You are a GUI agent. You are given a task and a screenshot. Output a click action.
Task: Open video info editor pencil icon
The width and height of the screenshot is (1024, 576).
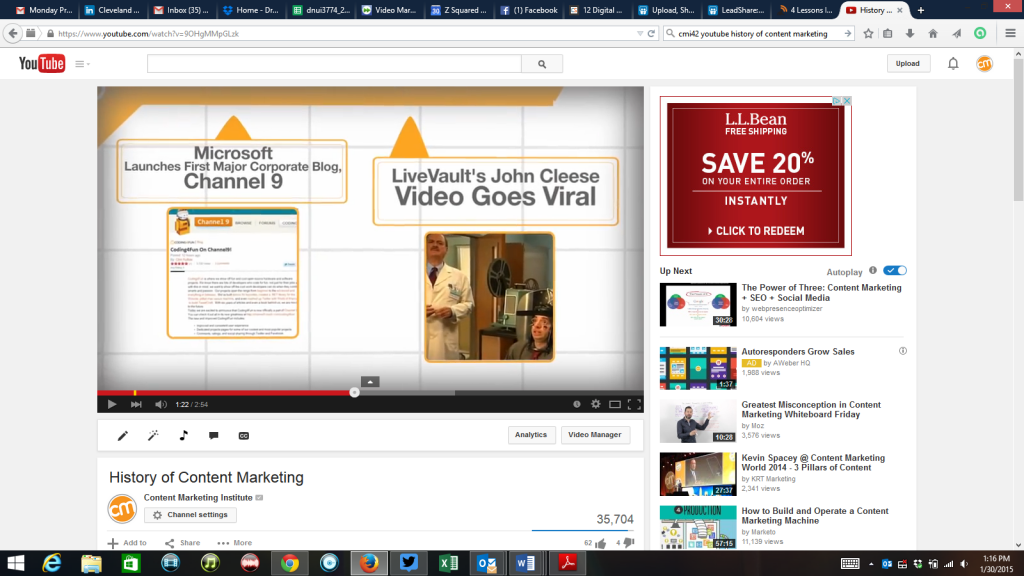coord(123,436)
